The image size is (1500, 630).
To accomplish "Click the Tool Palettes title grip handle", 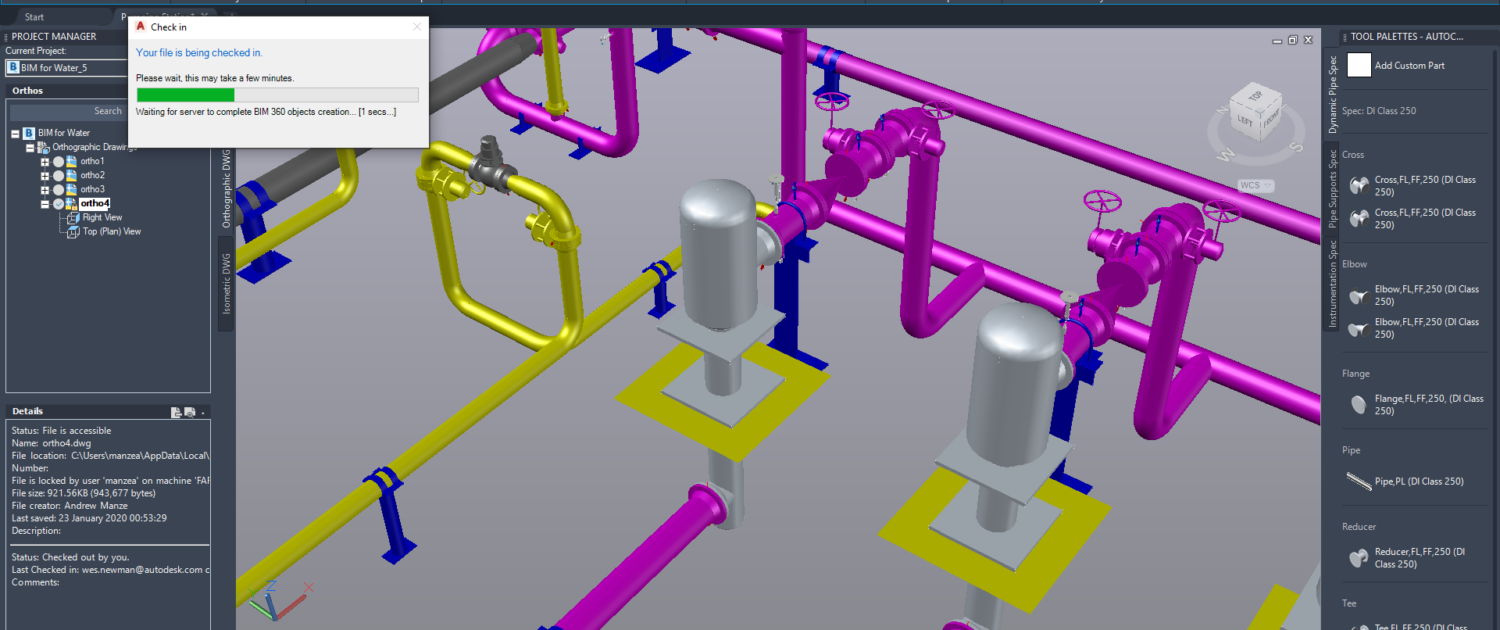I will 1345,38.
